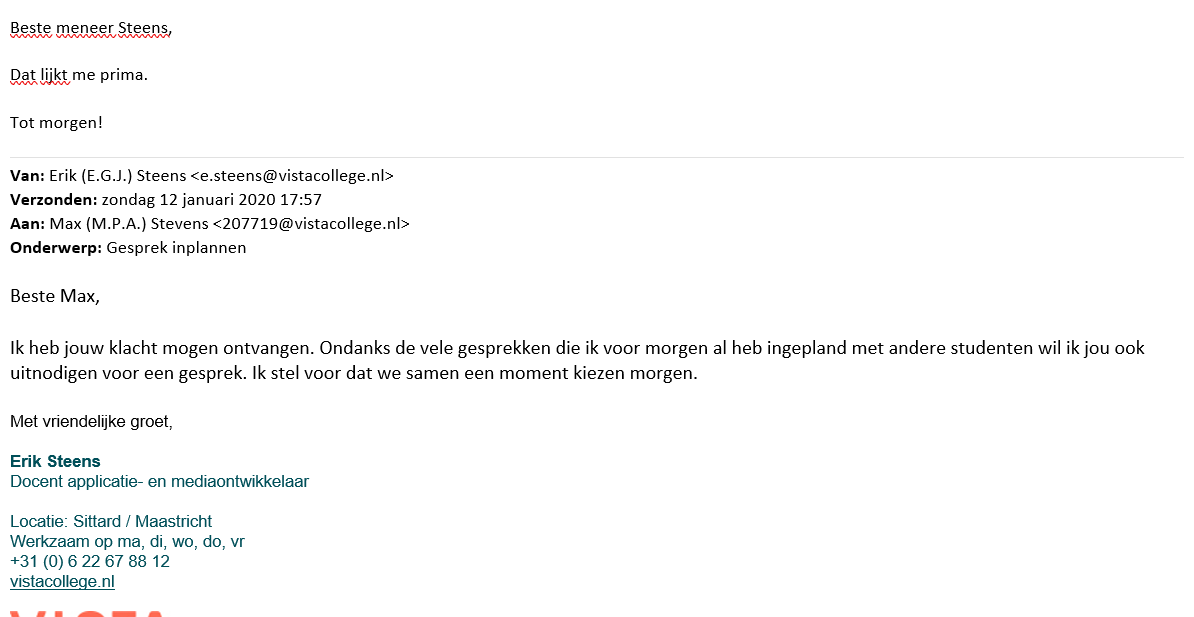Click the bold 'Erik Steens' signature name
This screenshot has width=1194, height=617.
(x=55, y=461)
